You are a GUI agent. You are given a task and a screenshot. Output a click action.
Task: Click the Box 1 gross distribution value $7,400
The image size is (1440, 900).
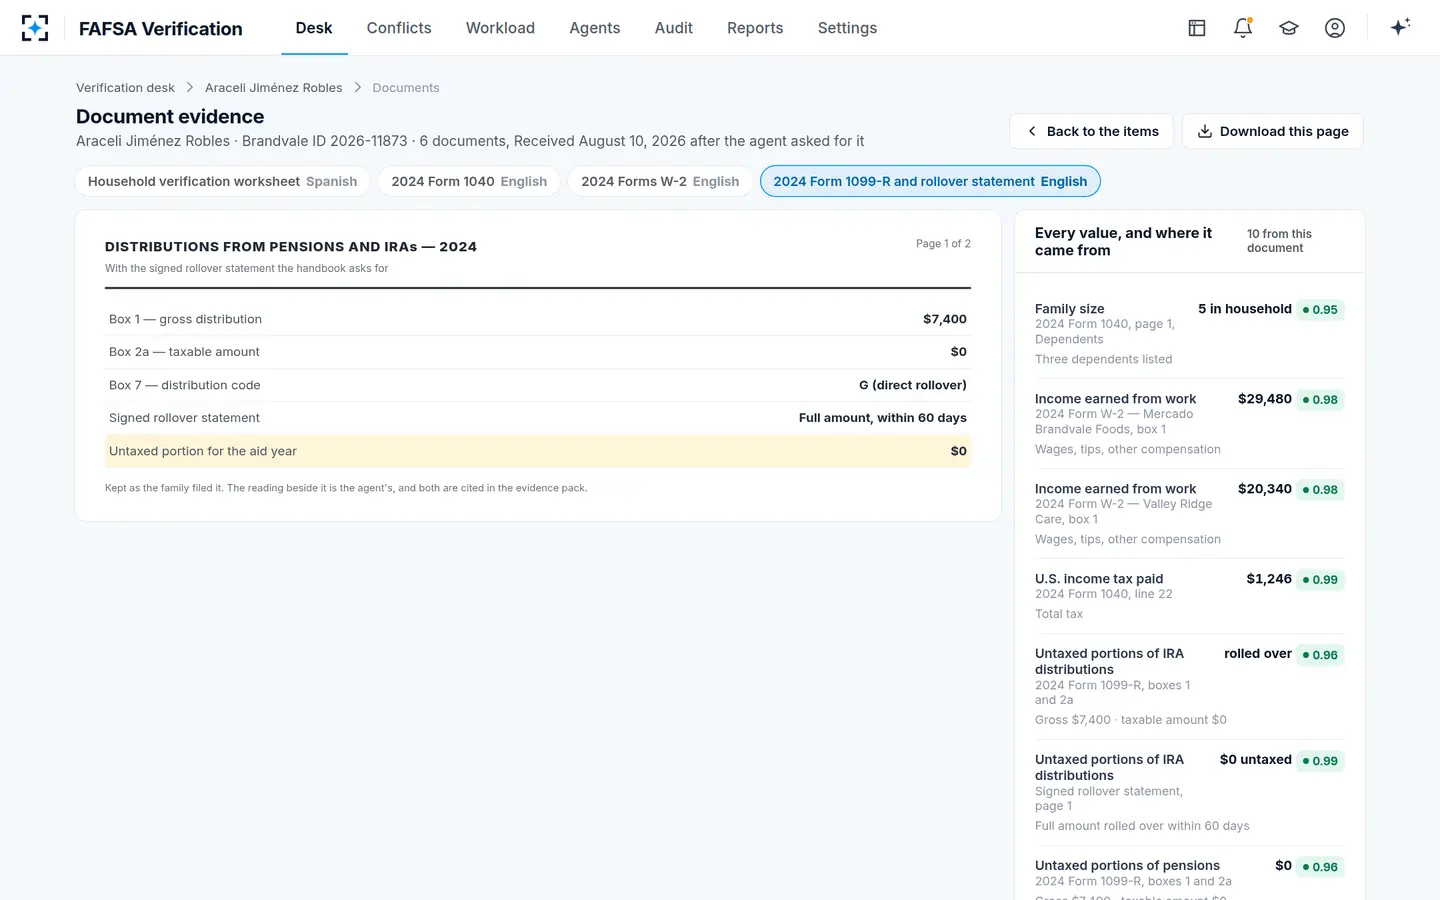pyautogui.click(x=945, y=319)
